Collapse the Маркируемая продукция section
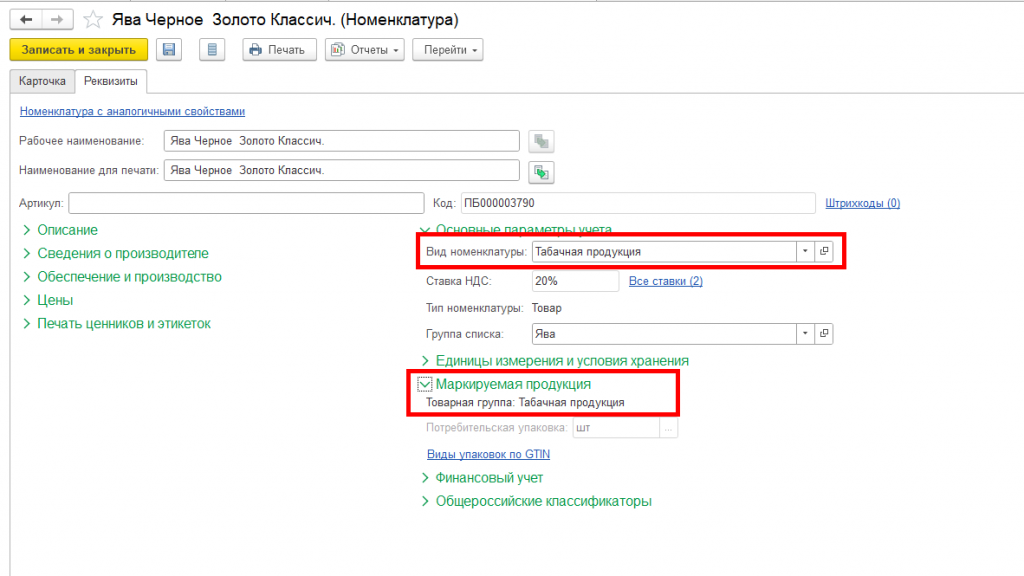The width and height of the screenshot is (1024, 576). click(505, 384)
